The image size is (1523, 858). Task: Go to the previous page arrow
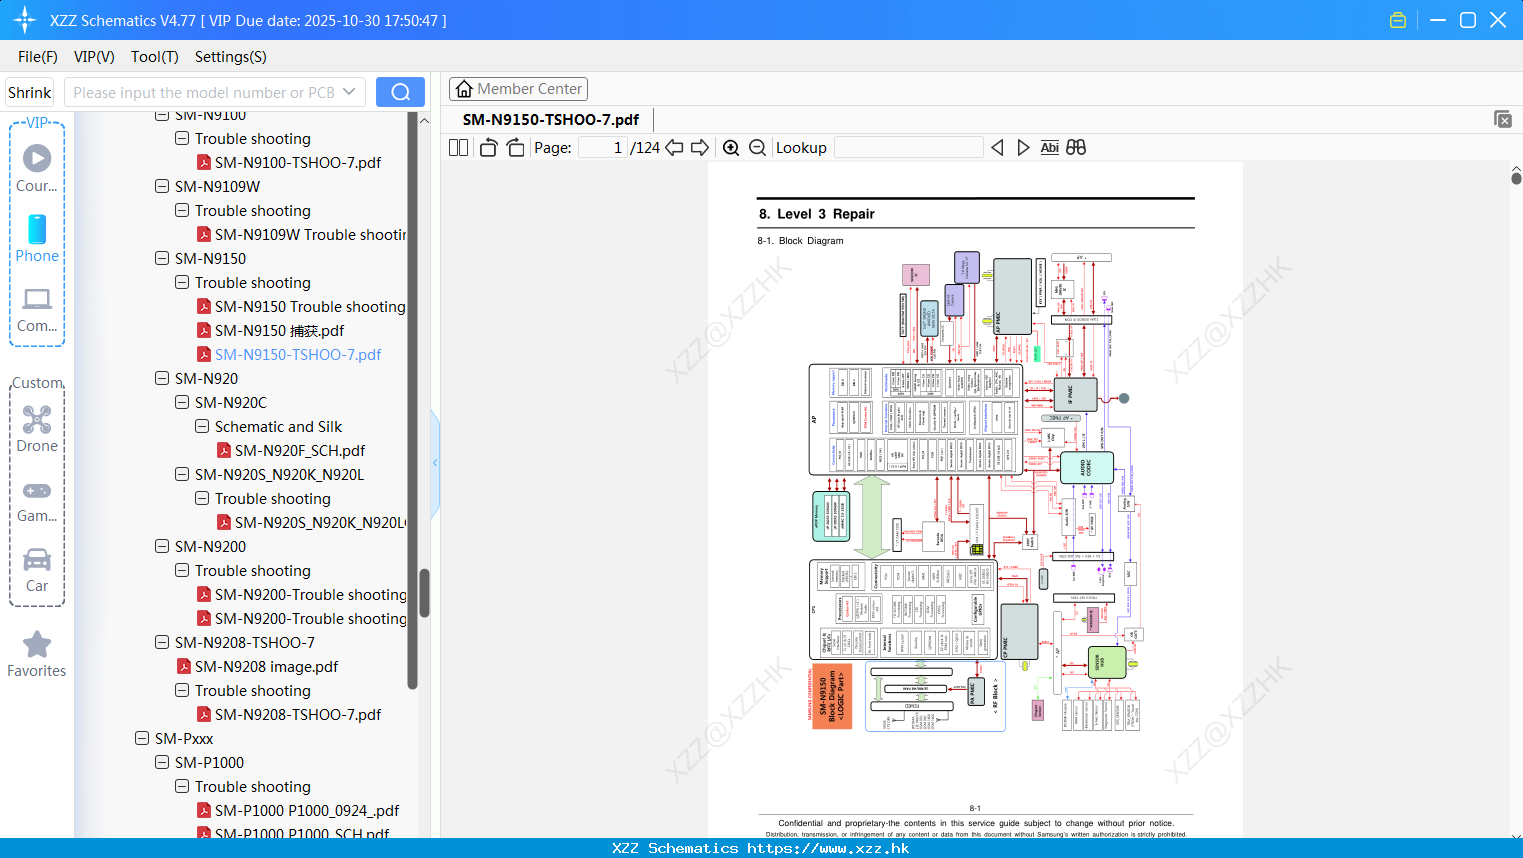674,148
